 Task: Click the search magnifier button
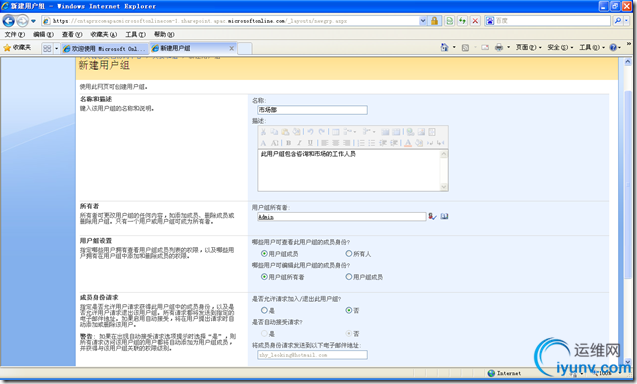[x=618, y=21]
